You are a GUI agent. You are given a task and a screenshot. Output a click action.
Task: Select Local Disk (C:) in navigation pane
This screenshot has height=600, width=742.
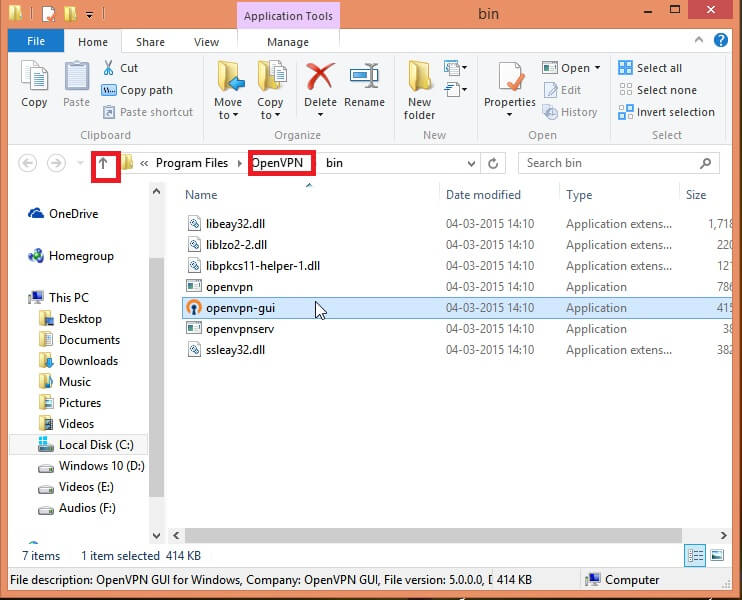[x=95, y=445]
